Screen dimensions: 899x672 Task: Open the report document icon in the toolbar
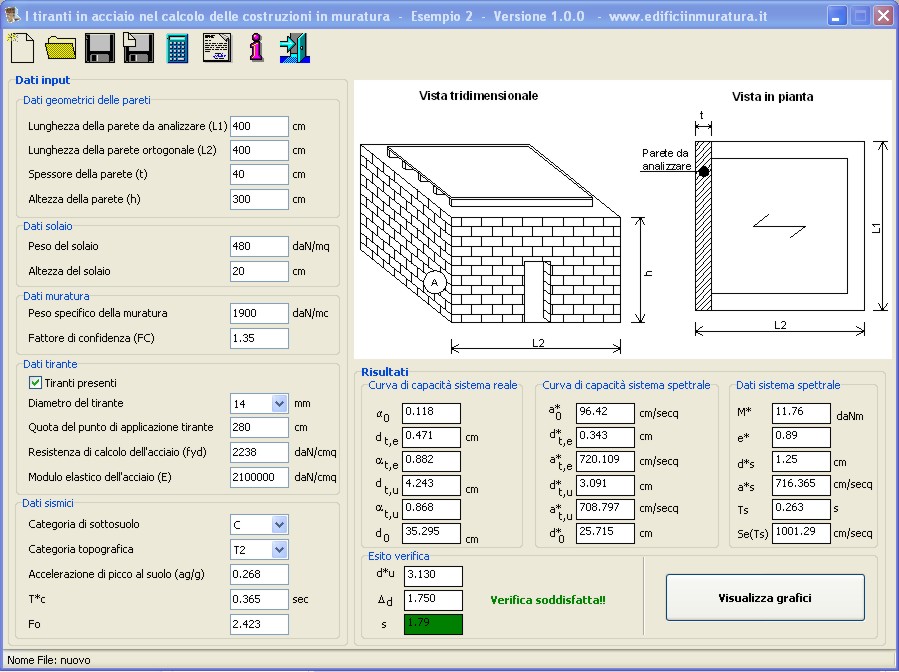tap(217, 48)
